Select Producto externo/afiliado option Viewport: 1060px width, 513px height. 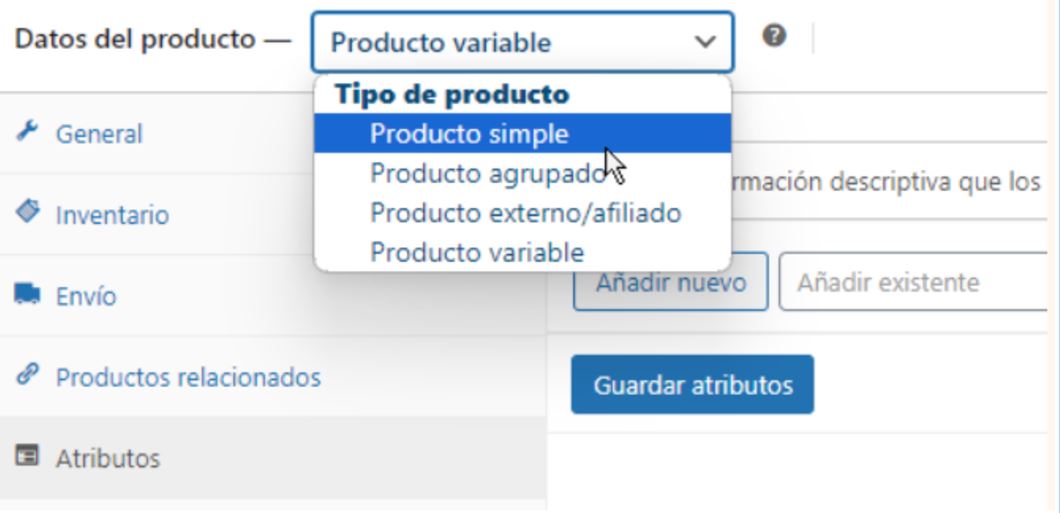tap(525, 213)
